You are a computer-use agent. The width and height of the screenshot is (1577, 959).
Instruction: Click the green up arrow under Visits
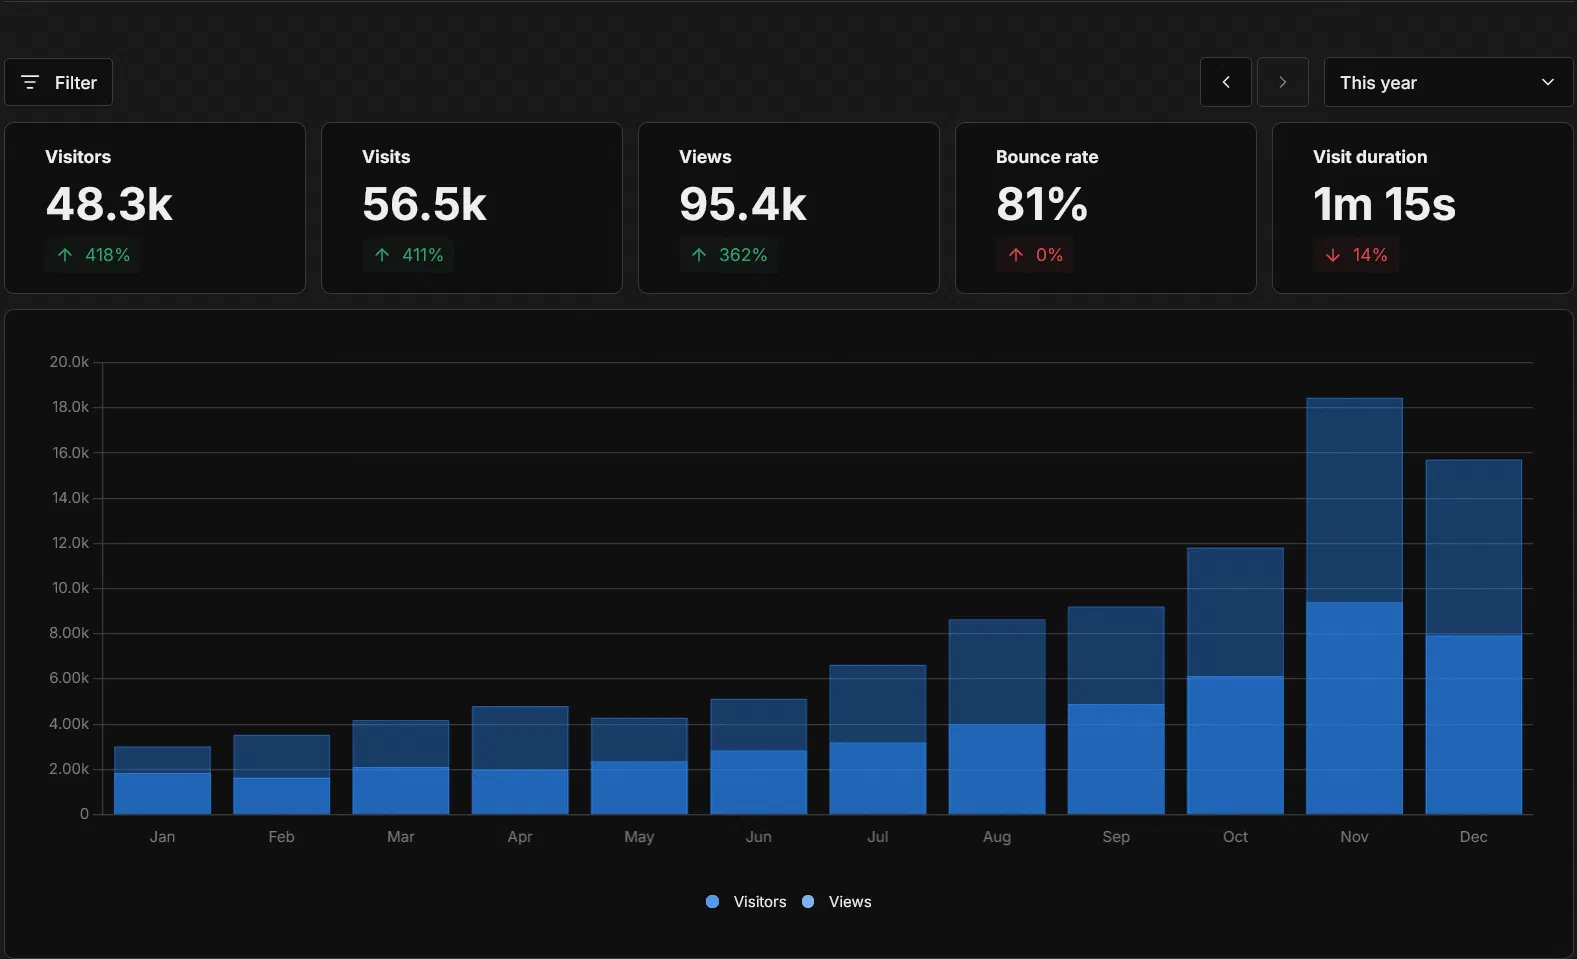point(382,255)
